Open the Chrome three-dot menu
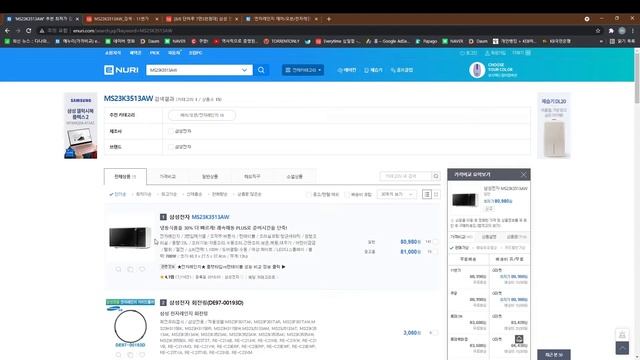Screen dimensions: 640x360 [633, 31]
